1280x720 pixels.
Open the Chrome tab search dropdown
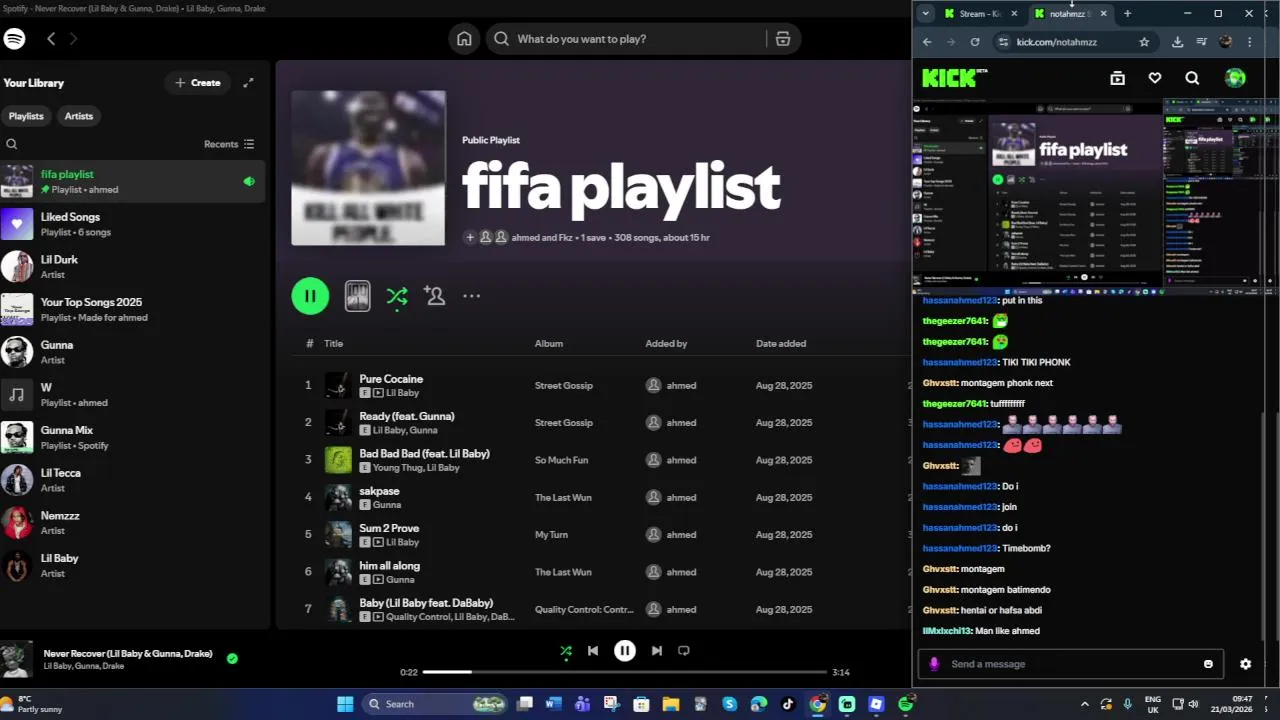click(926, 14)
